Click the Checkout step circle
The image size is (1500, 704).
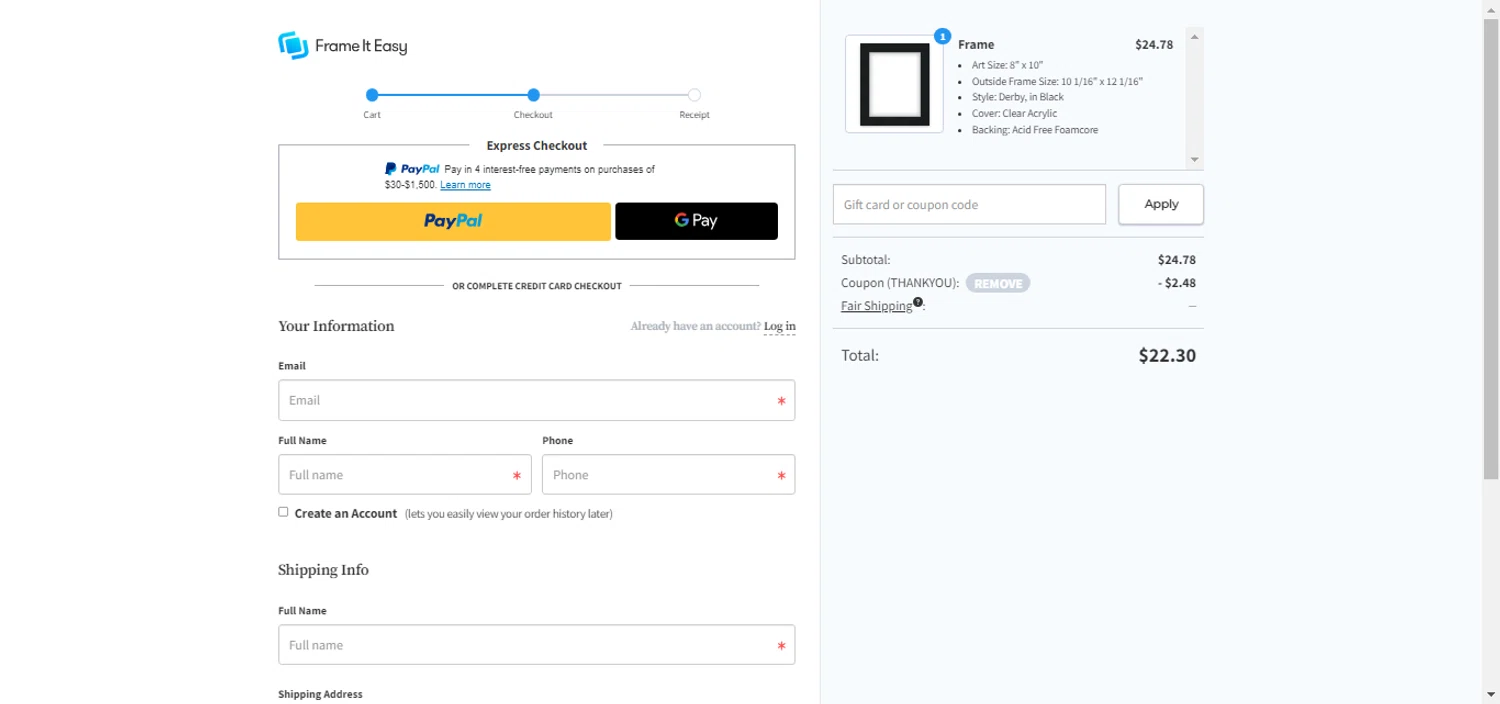(x=533, y=95)
